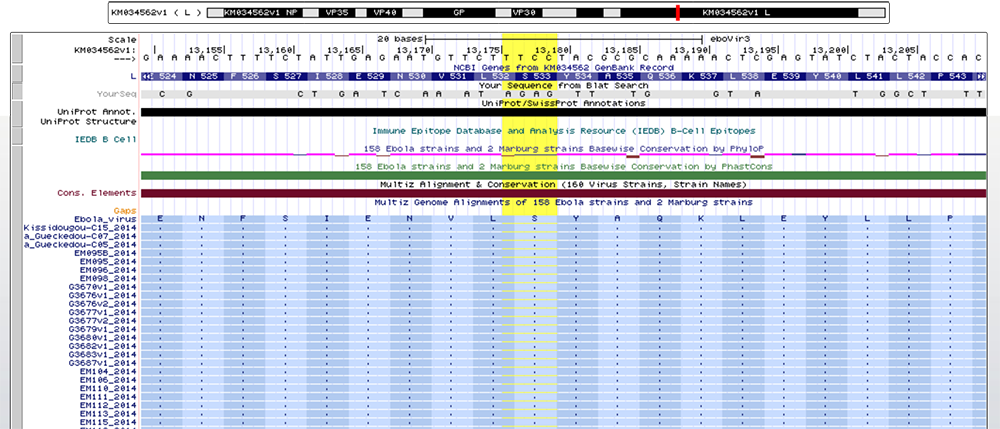The image size is (1000, 429).
Task: Click codon S 533 in the L gene track
Action: [x=541, y=76]
